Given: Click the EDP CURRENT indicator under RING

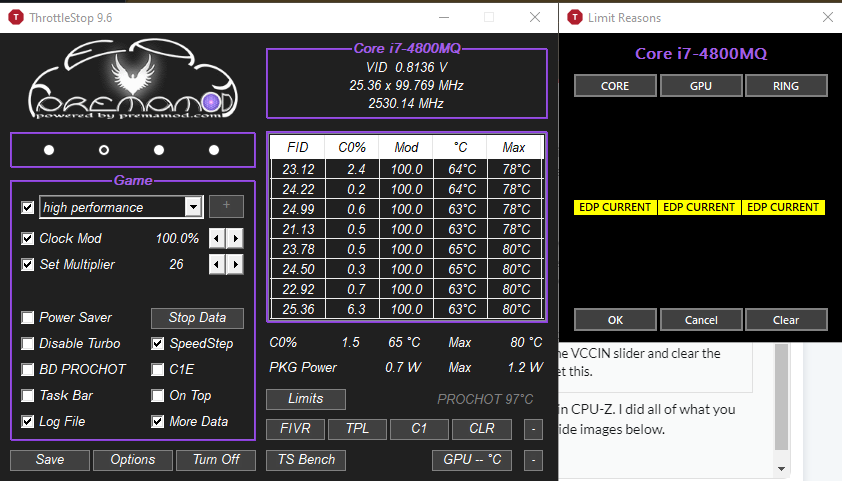Looking at the screenshot, I should pos(783,207).
